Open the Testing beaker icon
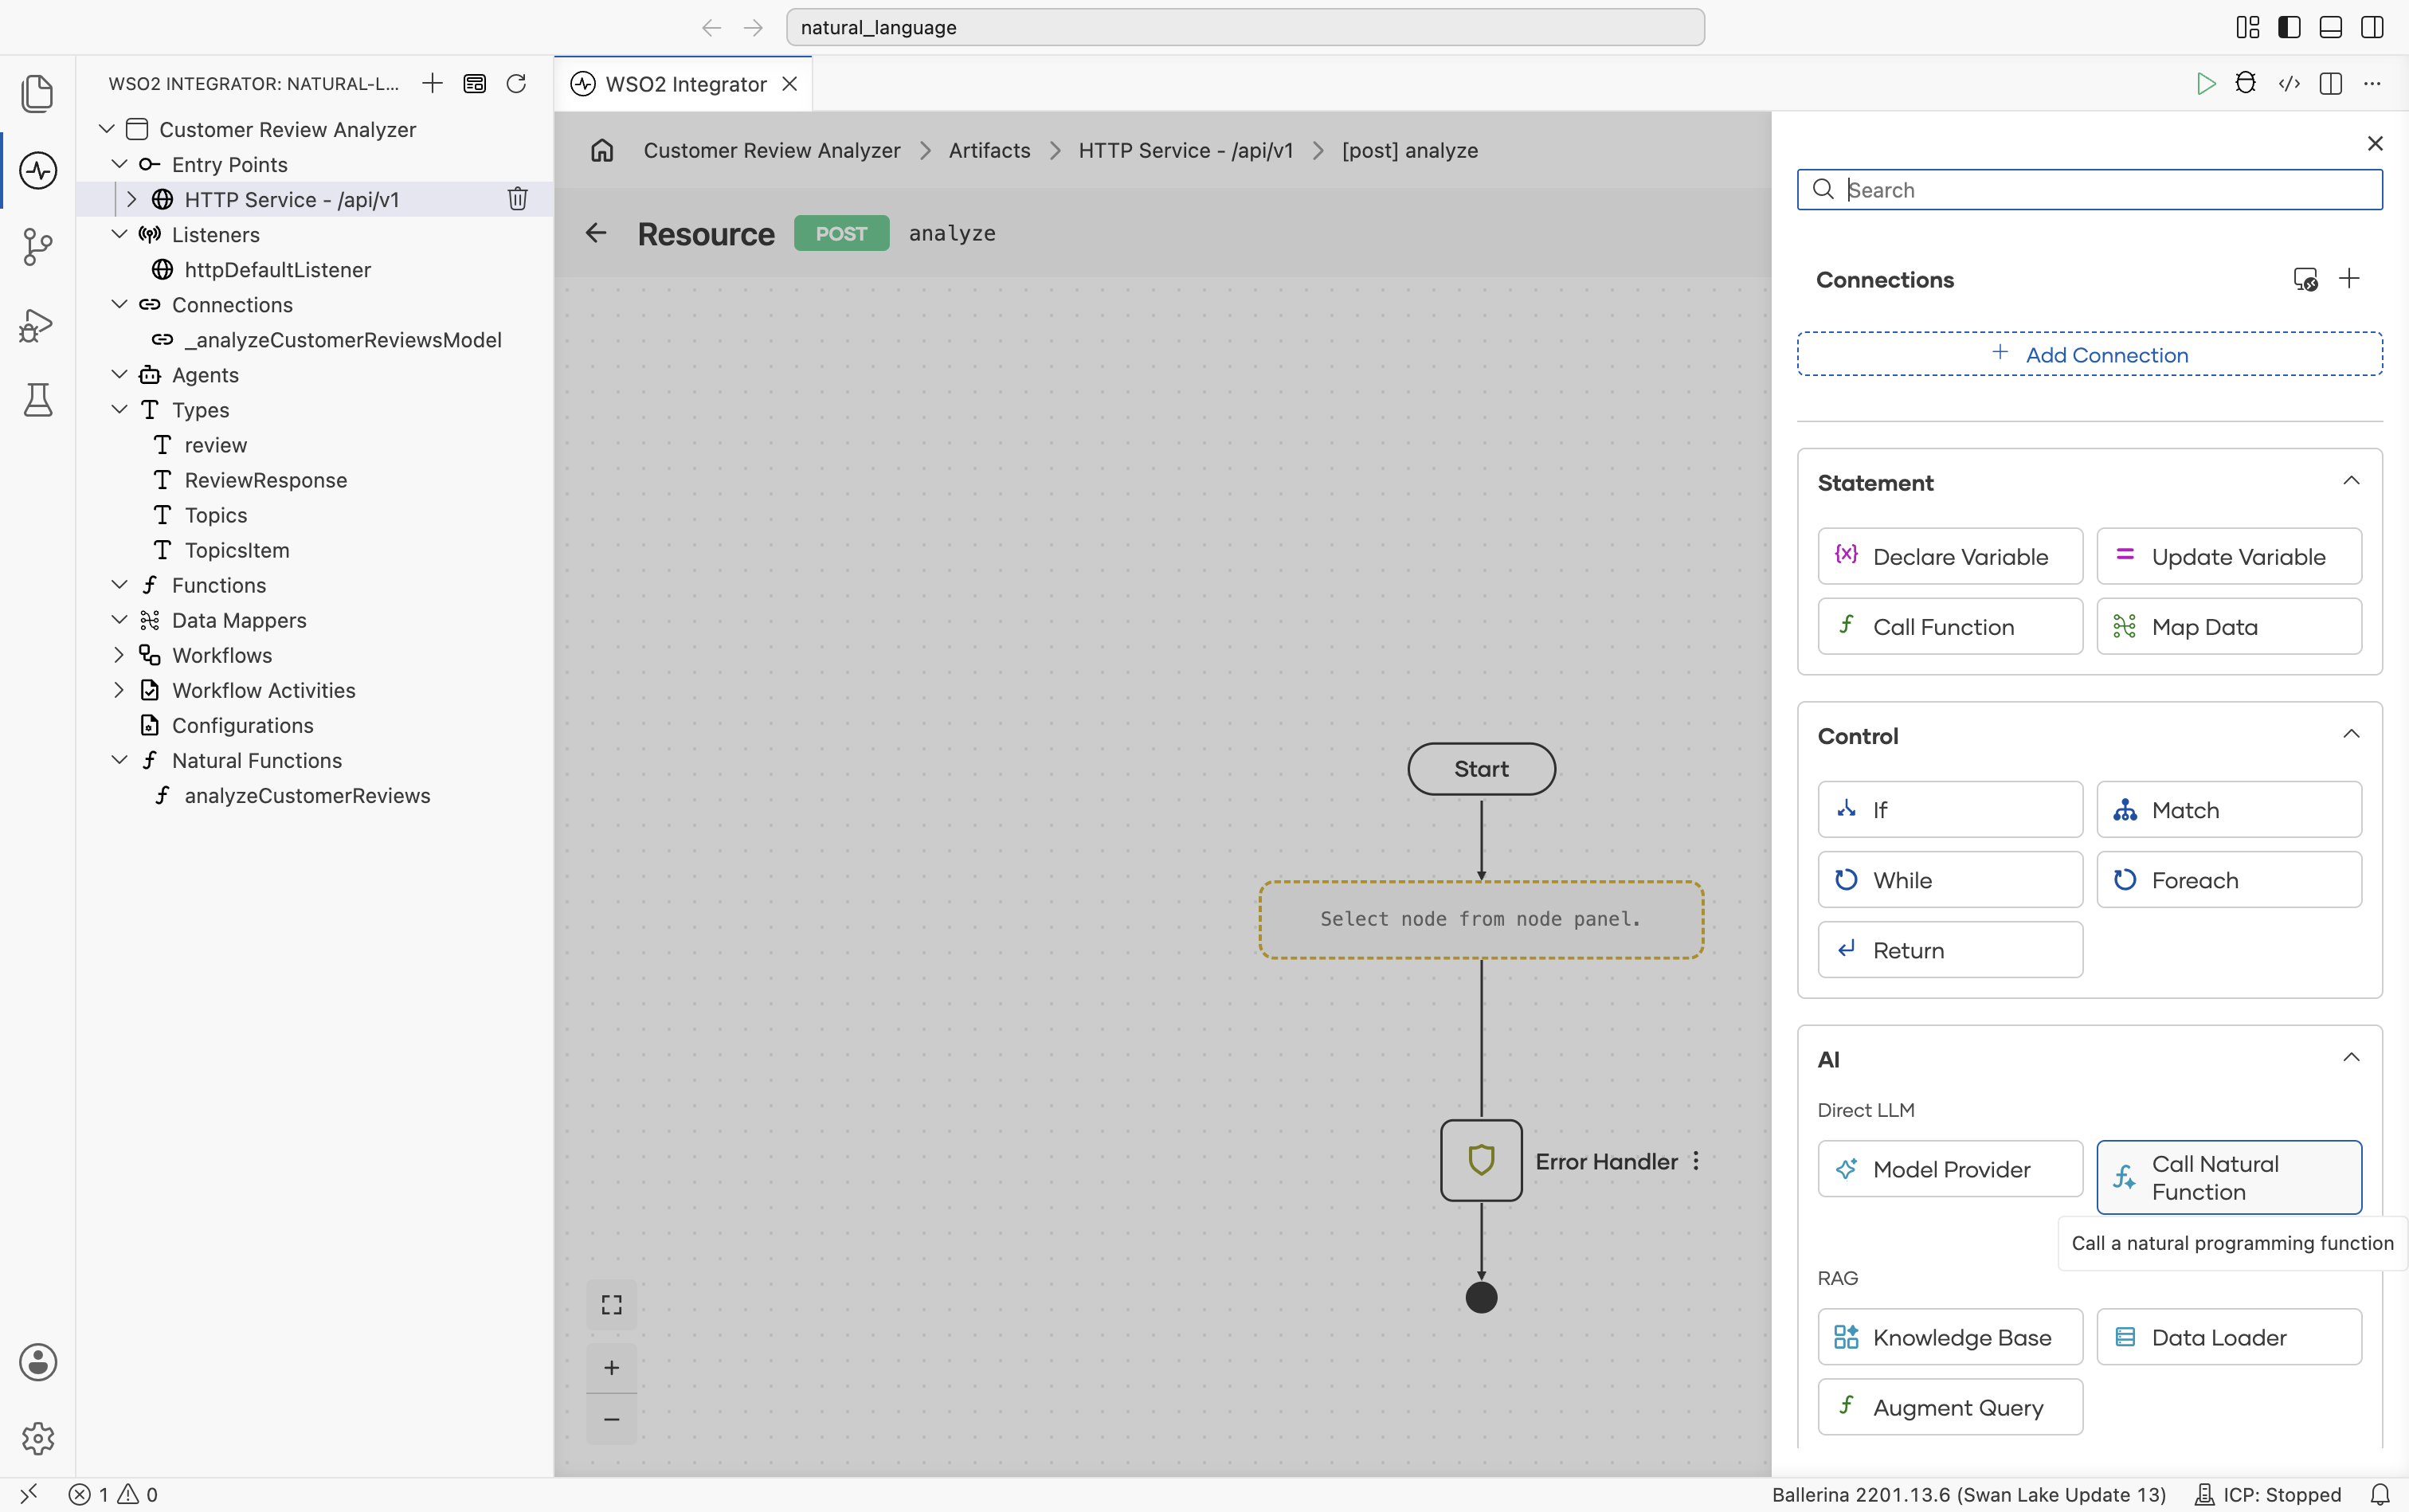 [x=38, y=400]
